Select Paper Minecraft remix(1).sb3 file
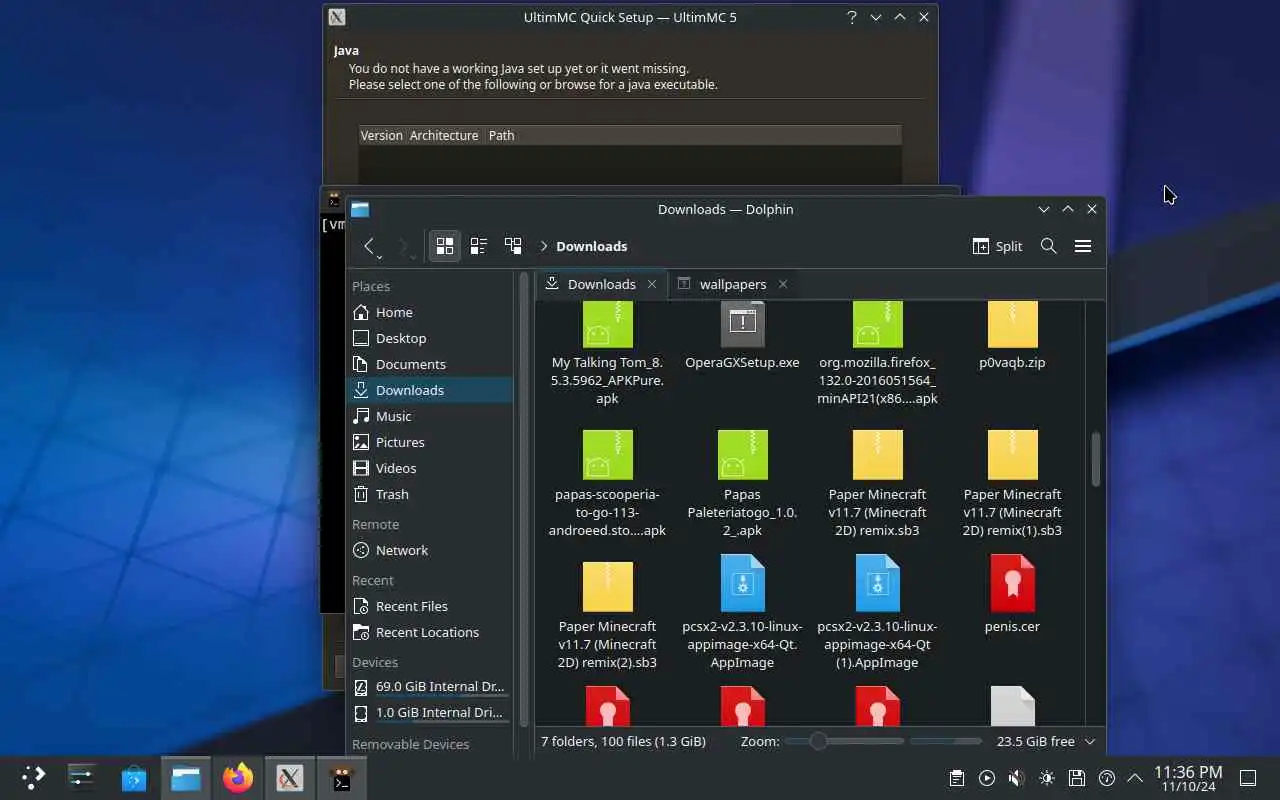 click(x=1012, y=484)
